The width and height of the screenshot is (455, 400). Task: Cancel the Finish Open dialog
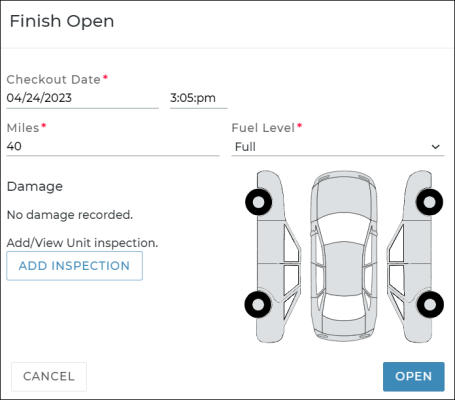point(49,376)
